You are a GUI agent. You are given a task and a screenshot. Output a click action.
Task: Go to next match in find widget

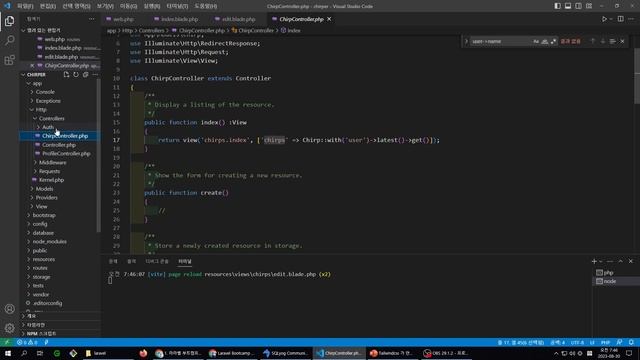point(603,41)
